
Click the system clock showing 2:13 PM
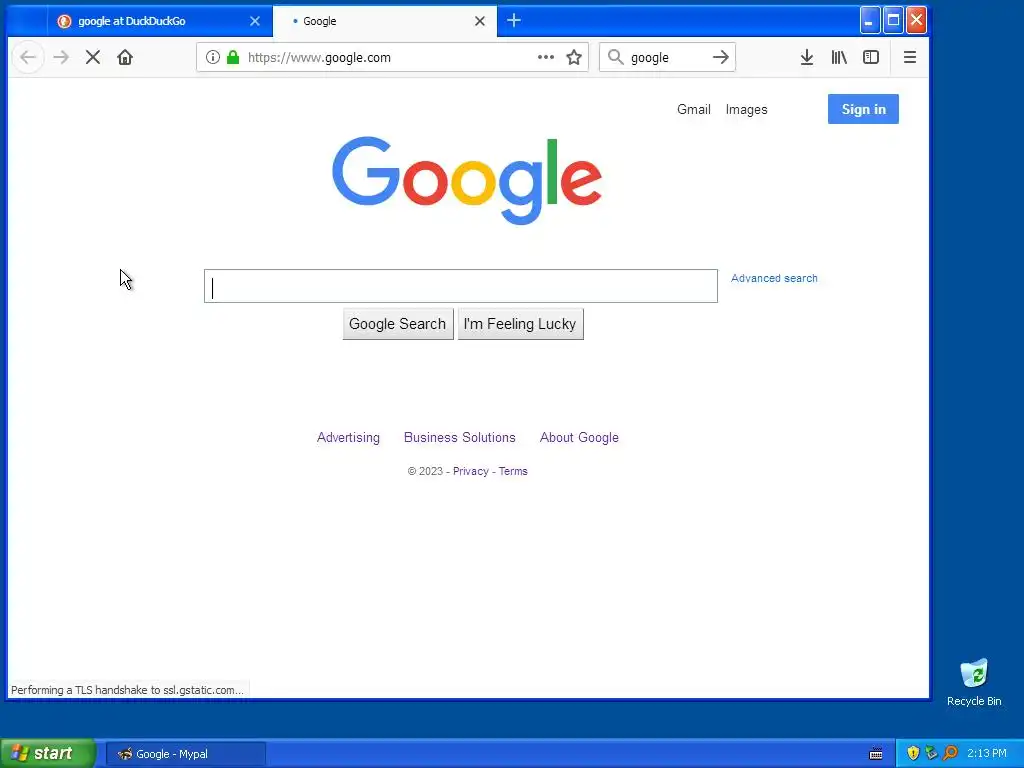[987, 753]
